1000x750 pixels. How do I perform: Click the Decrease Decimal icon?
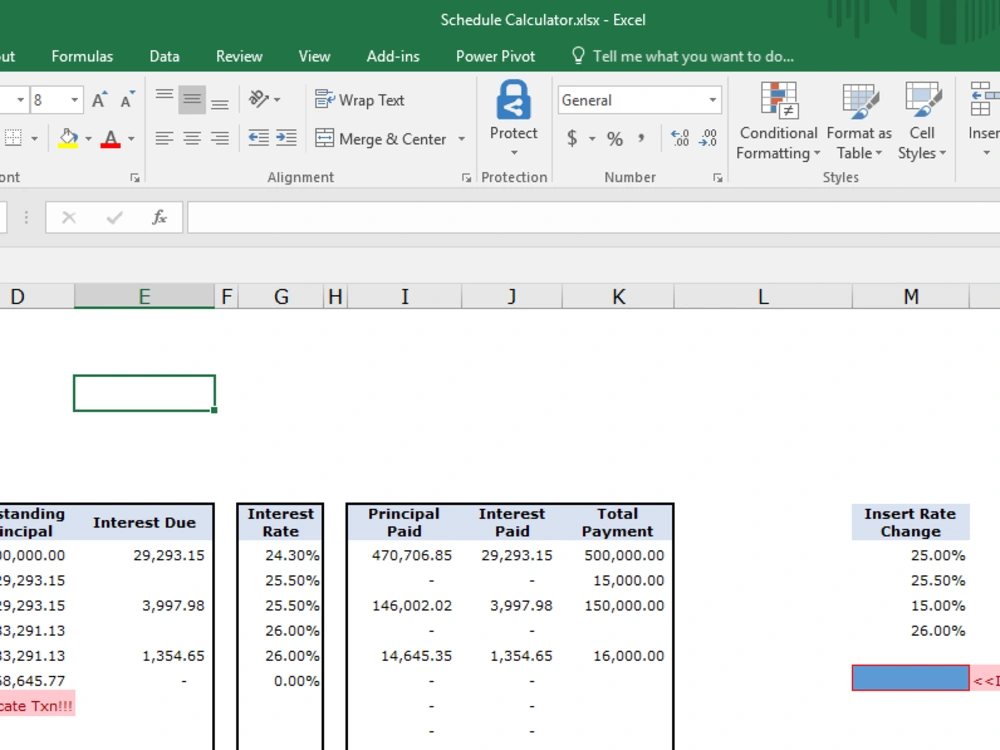[x=707, y=138]
